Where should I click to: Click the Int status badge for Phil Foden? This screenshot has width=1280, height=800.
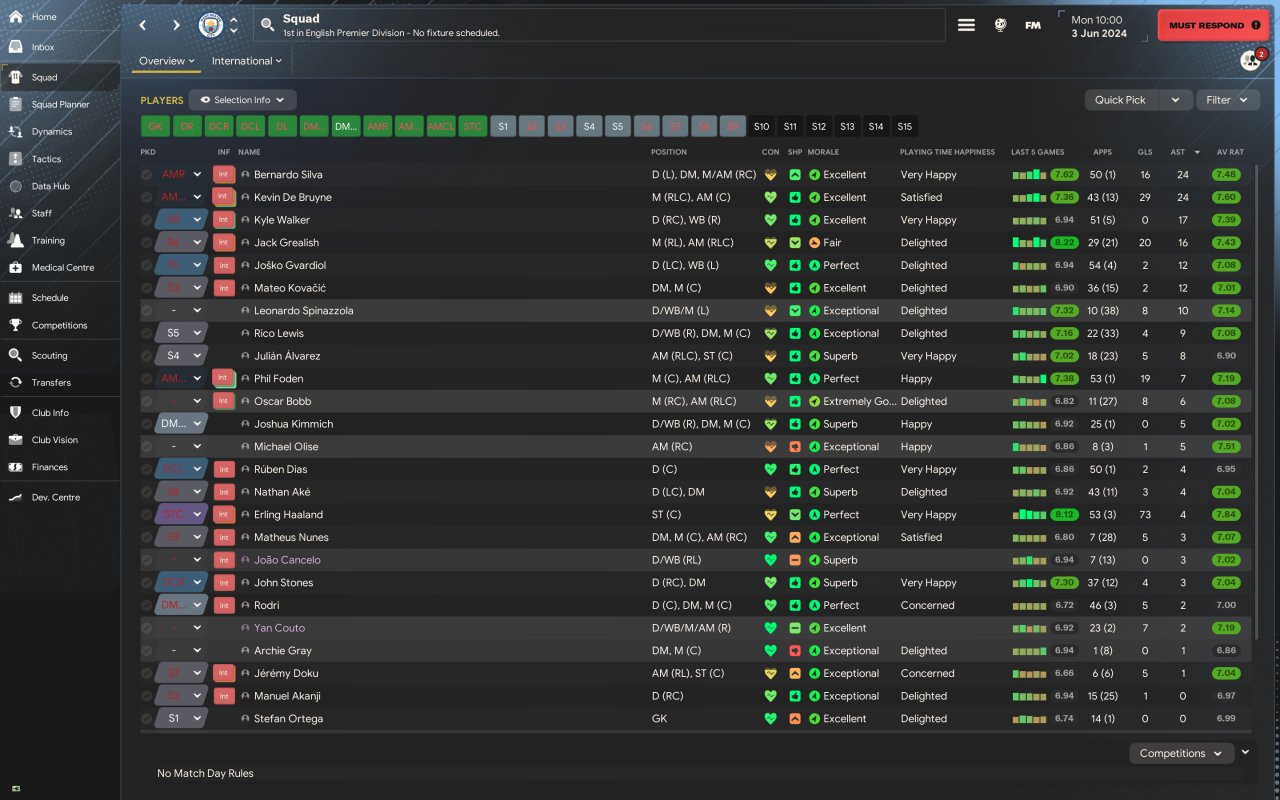pos(224,378)
